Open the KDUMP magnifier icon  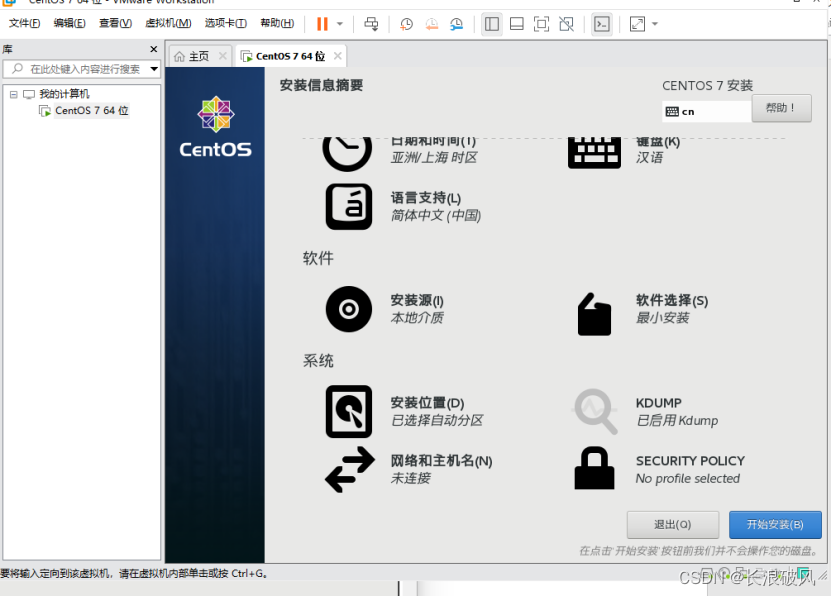595,412
